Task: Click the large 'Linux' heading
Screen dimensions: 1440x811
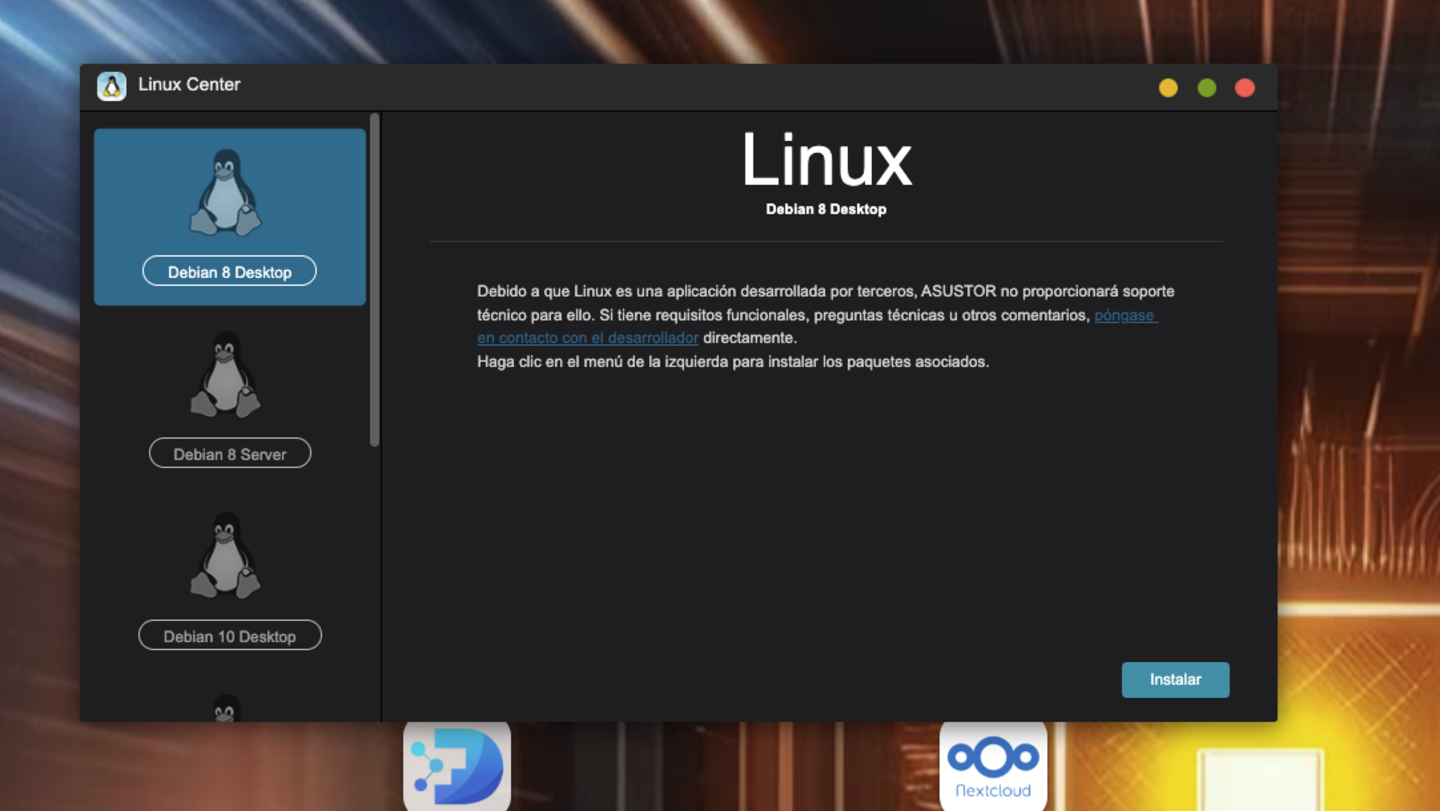Action: [x=827, y=160]
